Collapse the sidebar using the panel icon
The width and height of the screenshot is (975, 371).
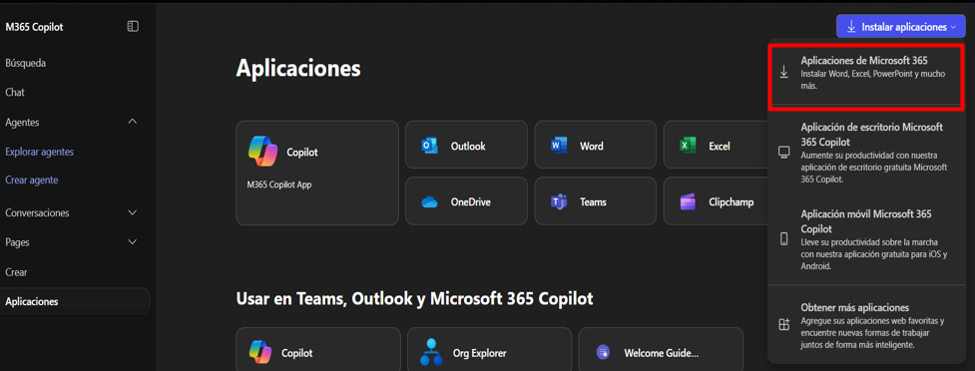(x=132, y=27)
